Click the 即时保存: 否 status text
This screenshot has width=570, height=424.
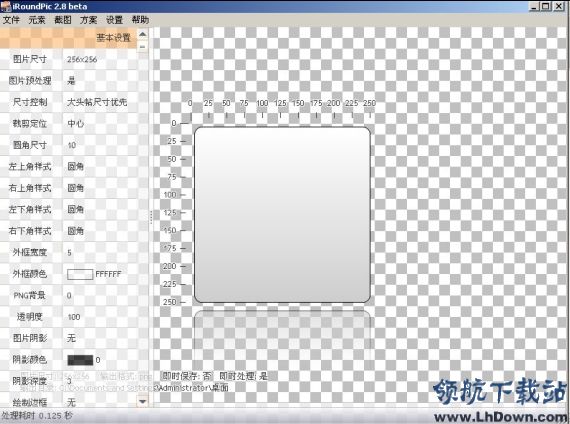186,376
